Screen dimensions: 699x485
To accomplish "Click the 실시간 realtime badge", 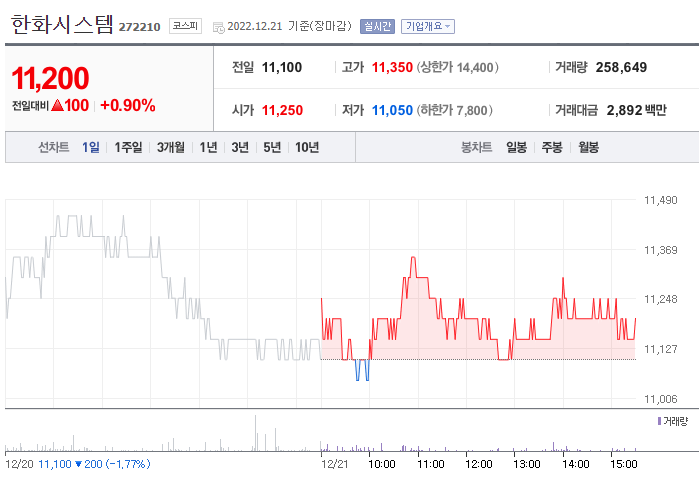I will point(377,26).
